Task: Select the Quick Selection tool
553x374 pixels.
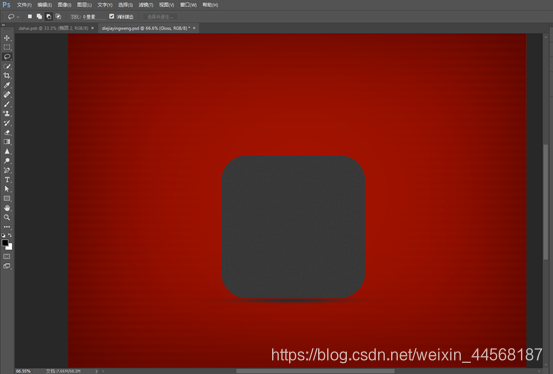Action: point(7,66)
